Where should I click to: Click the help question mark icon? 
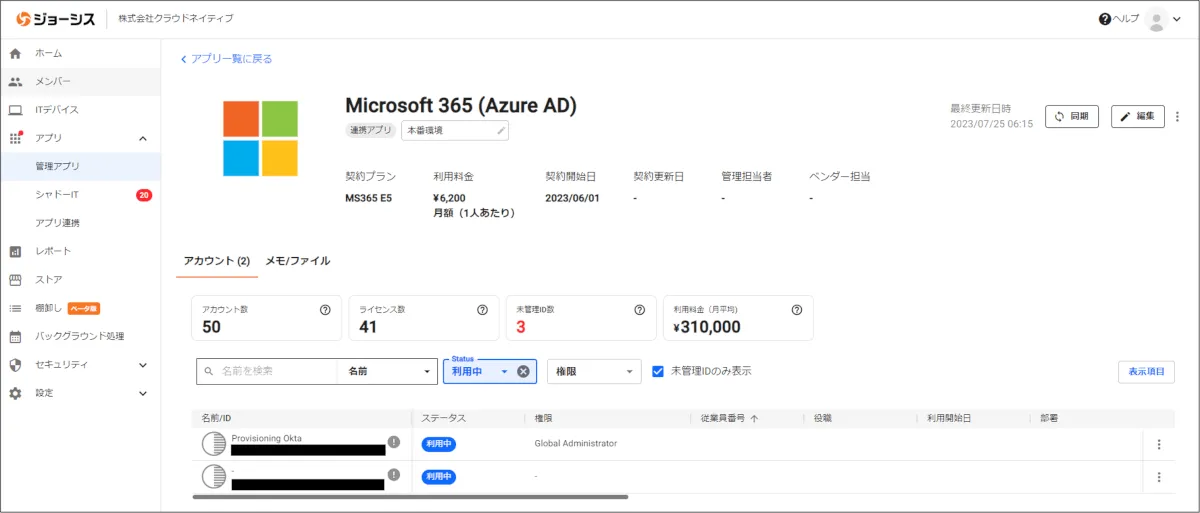(x=1105, y=19)
